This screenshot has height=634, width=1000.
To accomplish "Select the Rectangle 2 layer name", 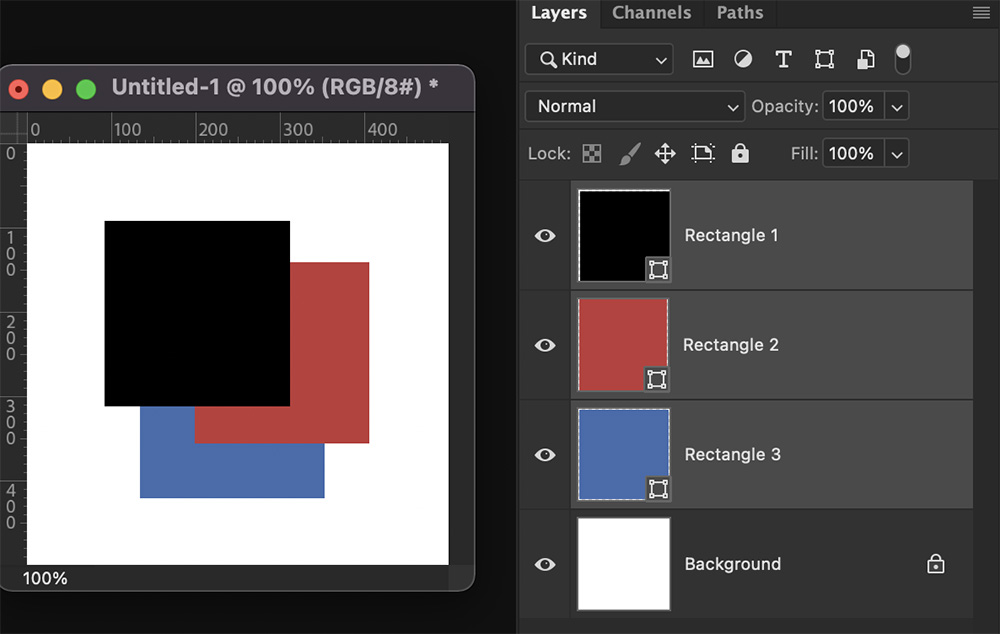I will [x=731, y=345].
